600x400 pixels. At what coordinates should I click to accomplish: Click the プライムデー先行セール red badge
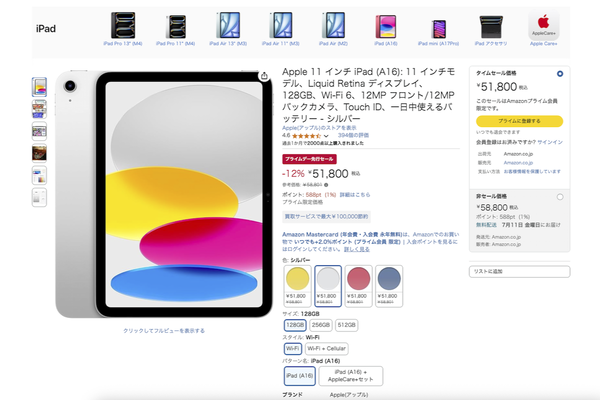pos(309,159)
